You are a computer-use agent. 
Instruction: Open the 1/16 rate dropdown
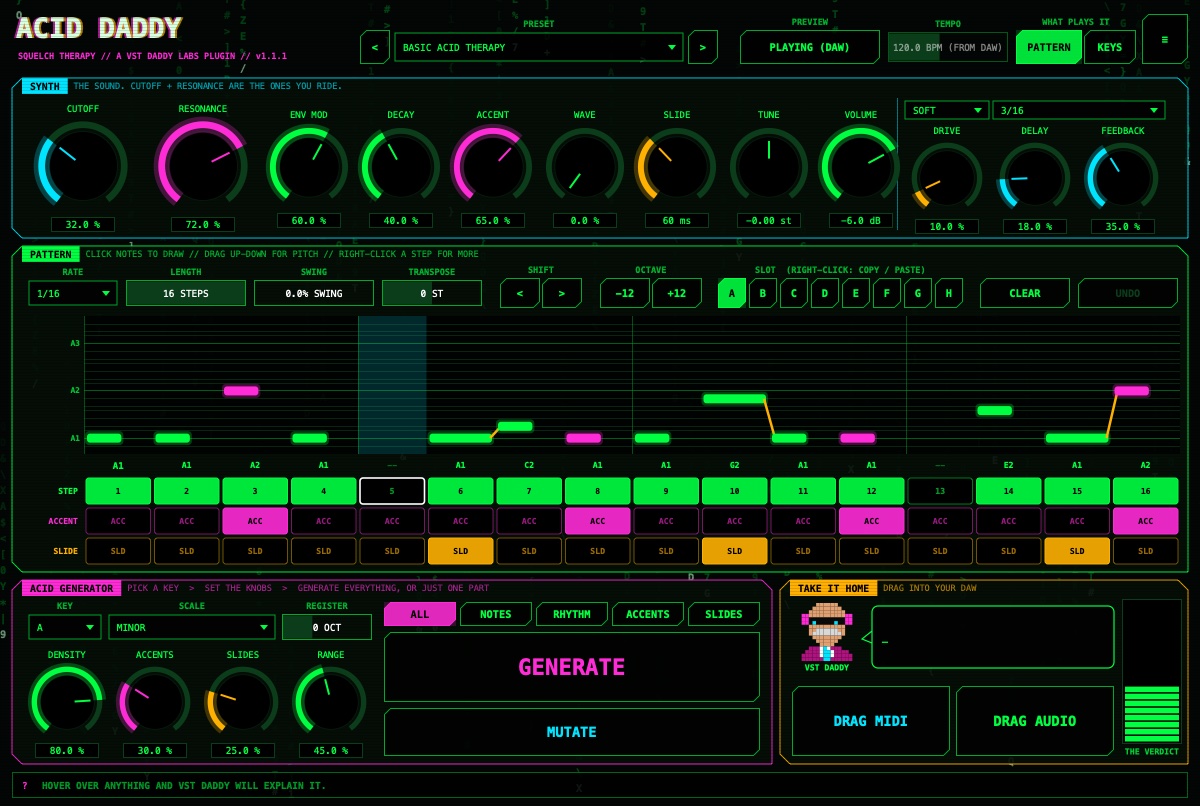(73, 293)
